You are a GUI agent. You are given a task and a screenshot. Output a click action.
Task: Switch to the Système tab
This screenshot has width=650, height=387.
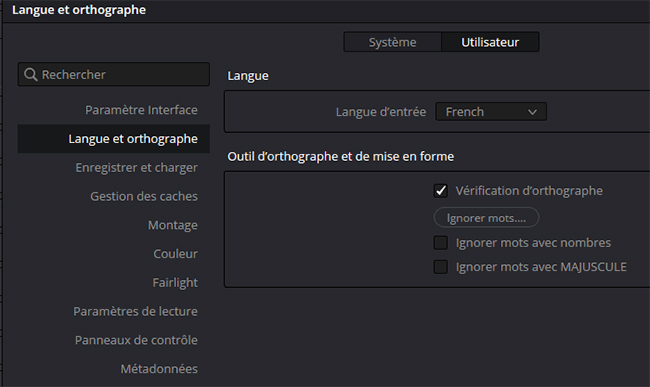pyautogui.click(x=393, y=42)
